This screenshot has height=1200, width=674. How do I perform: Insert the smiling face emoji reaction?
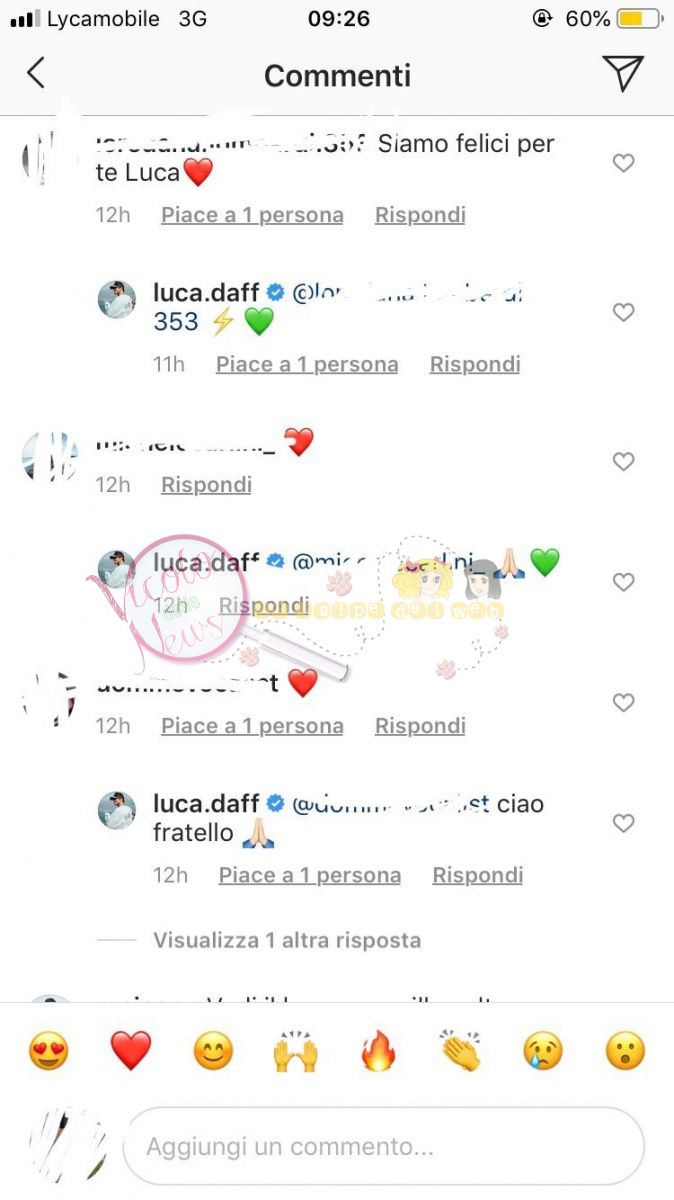(213, 1052)
